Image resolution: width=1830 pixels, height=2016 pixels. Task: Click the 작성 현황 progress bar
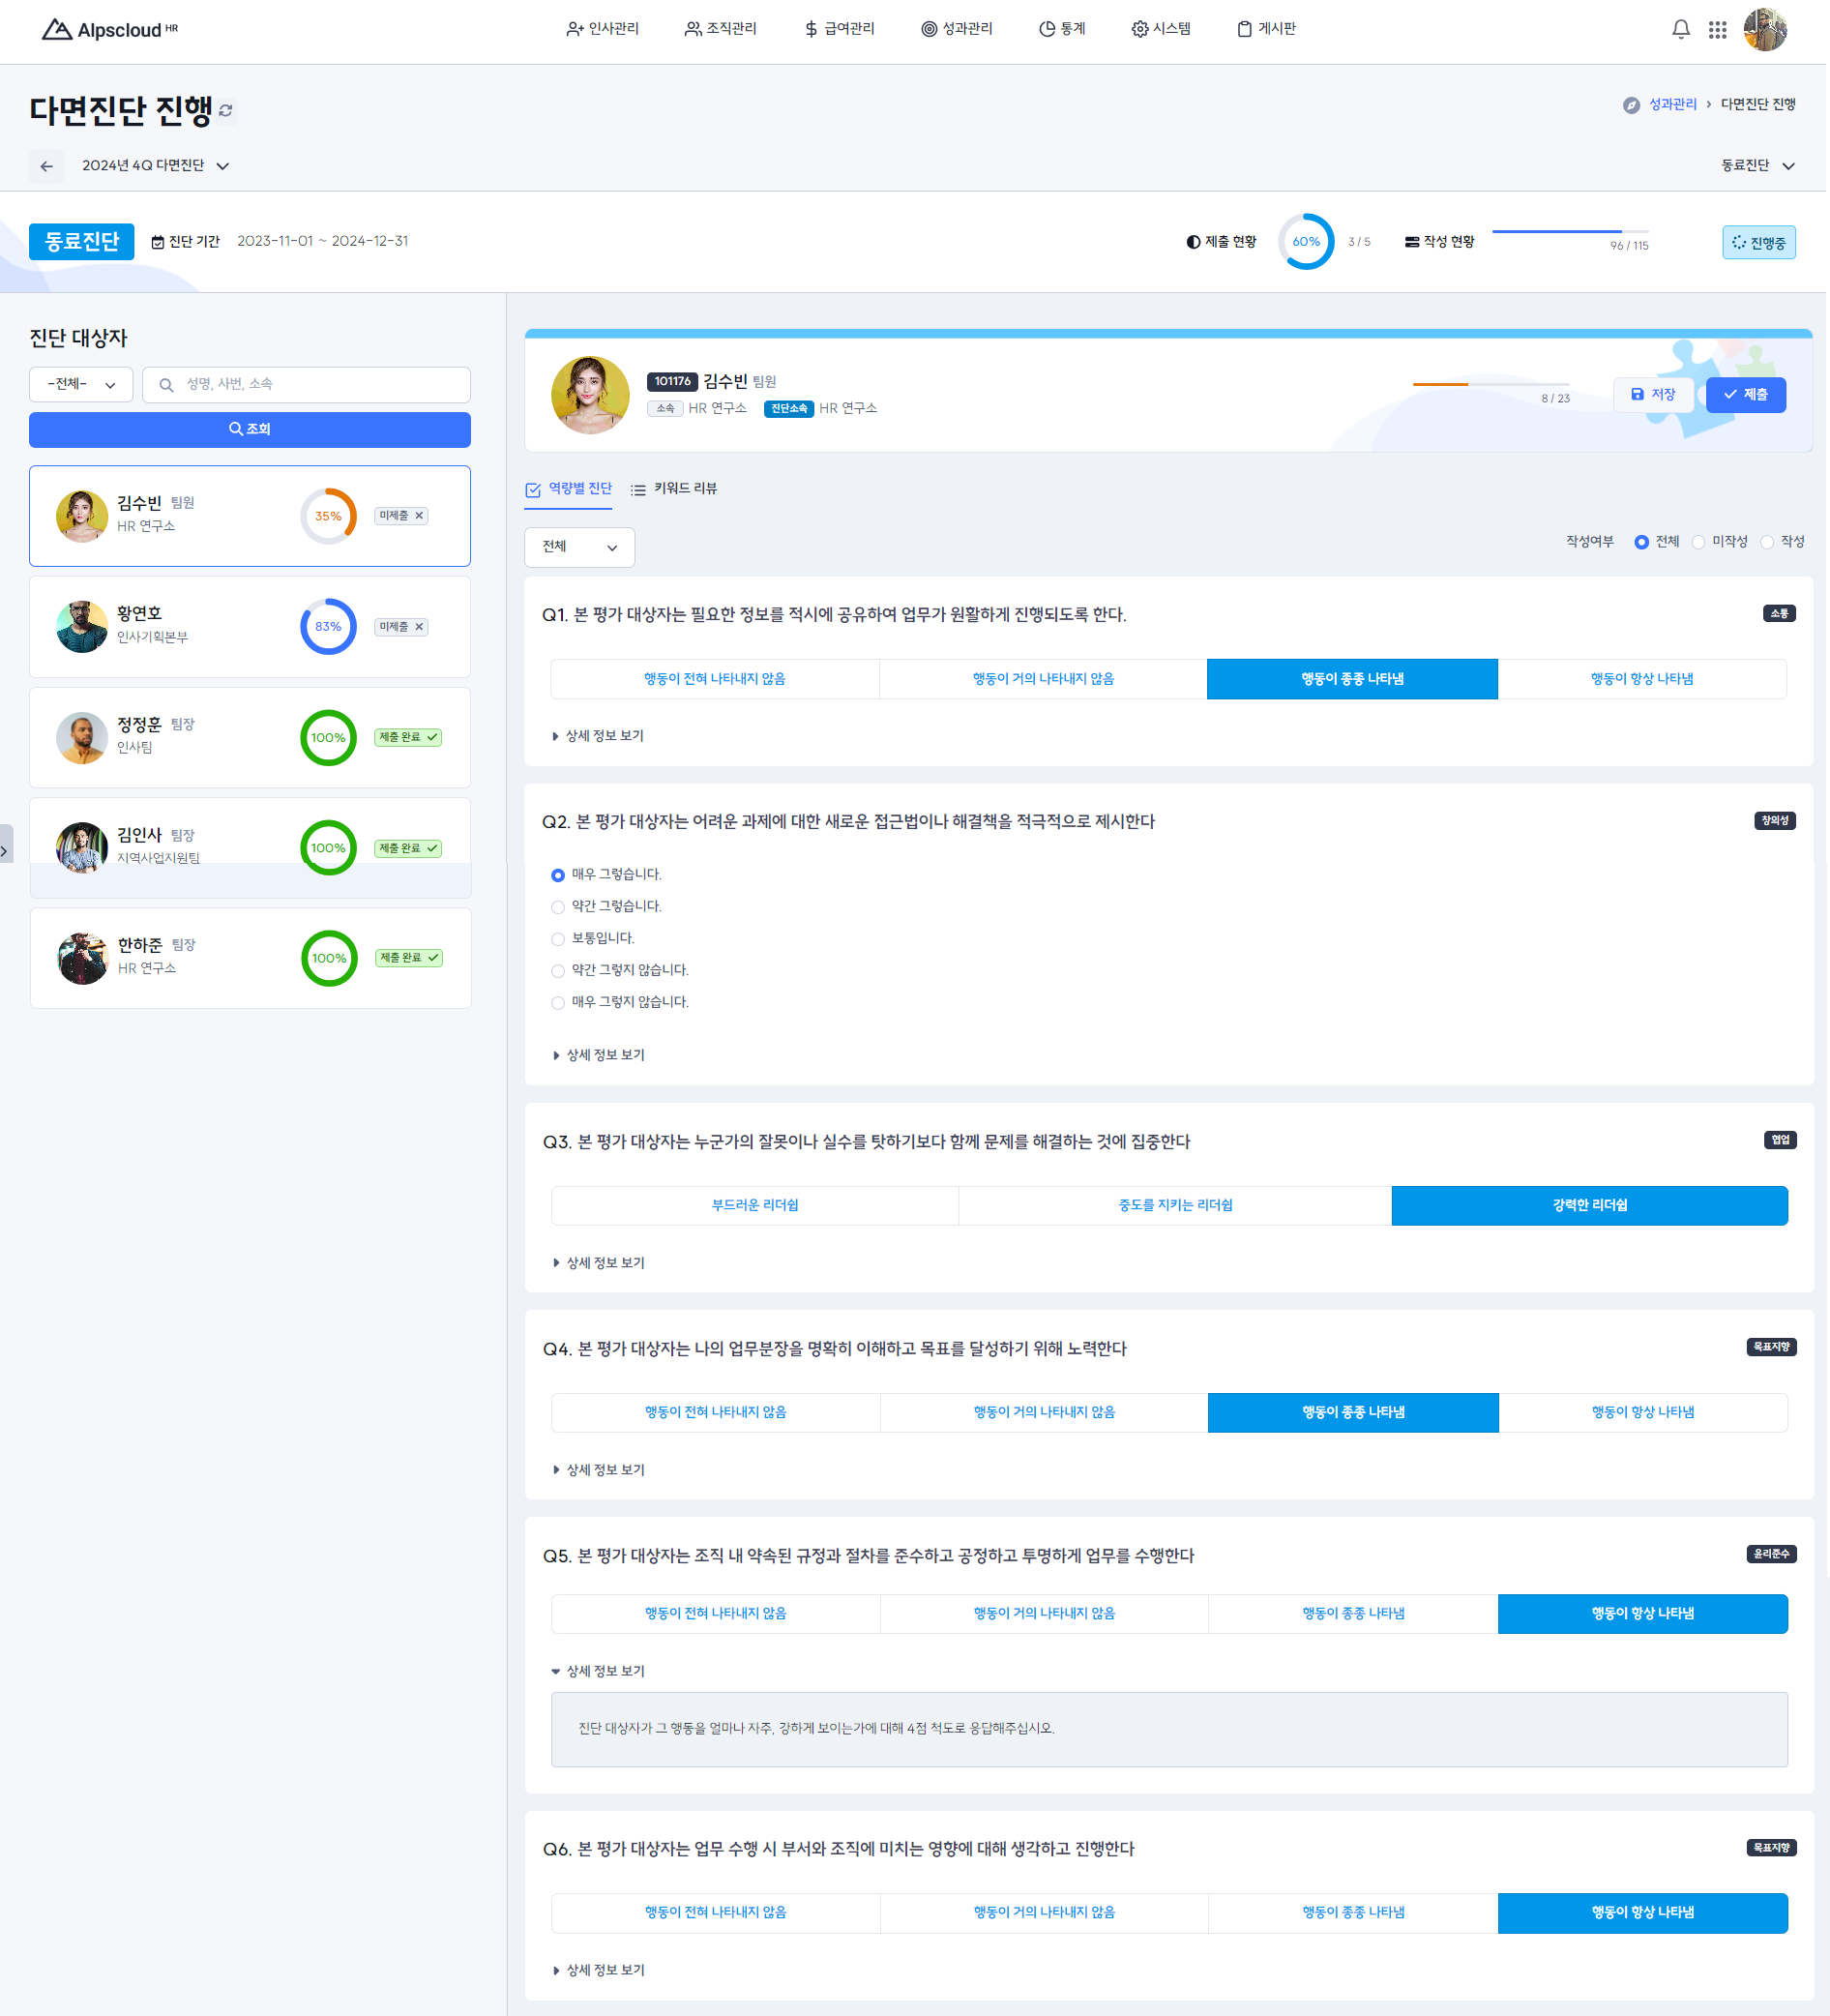coord(1572,232)
